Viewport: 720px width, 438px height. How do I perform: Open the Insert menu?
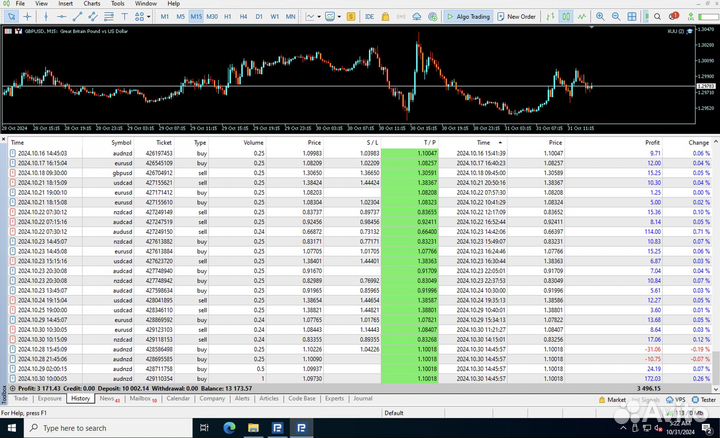pyautogui.click(x=65, y=4)
